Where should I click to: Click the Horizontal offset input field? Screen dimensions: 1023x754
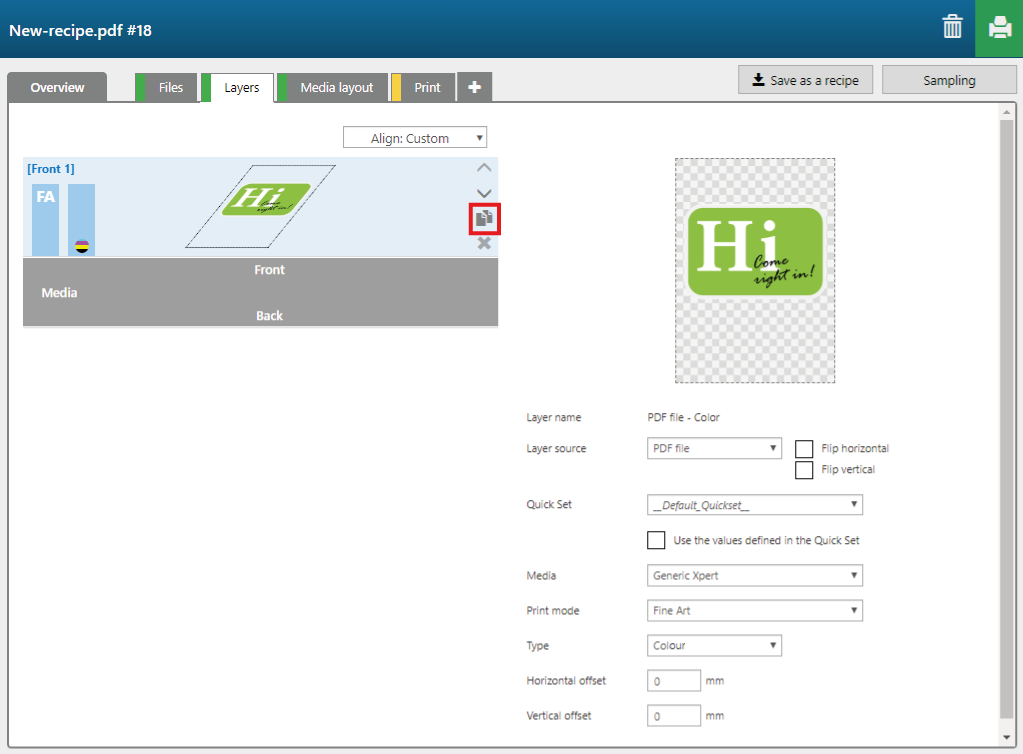(673, 680)
